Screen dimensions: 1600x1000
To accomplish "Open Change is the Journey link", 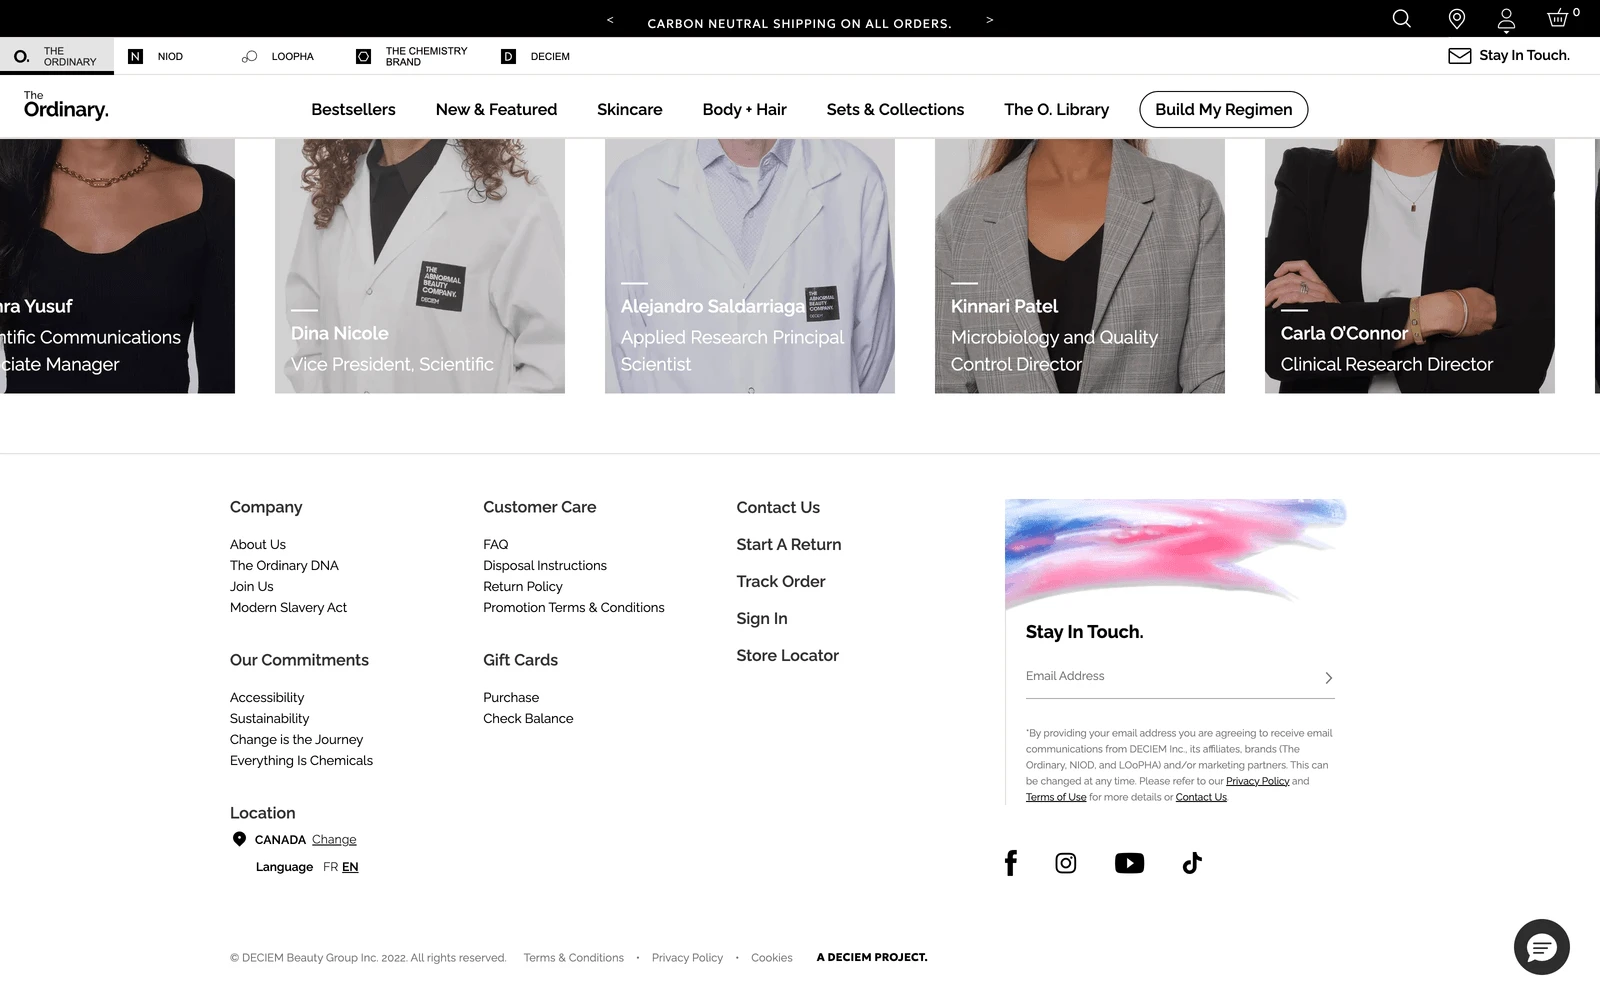I will pos(296,740).
